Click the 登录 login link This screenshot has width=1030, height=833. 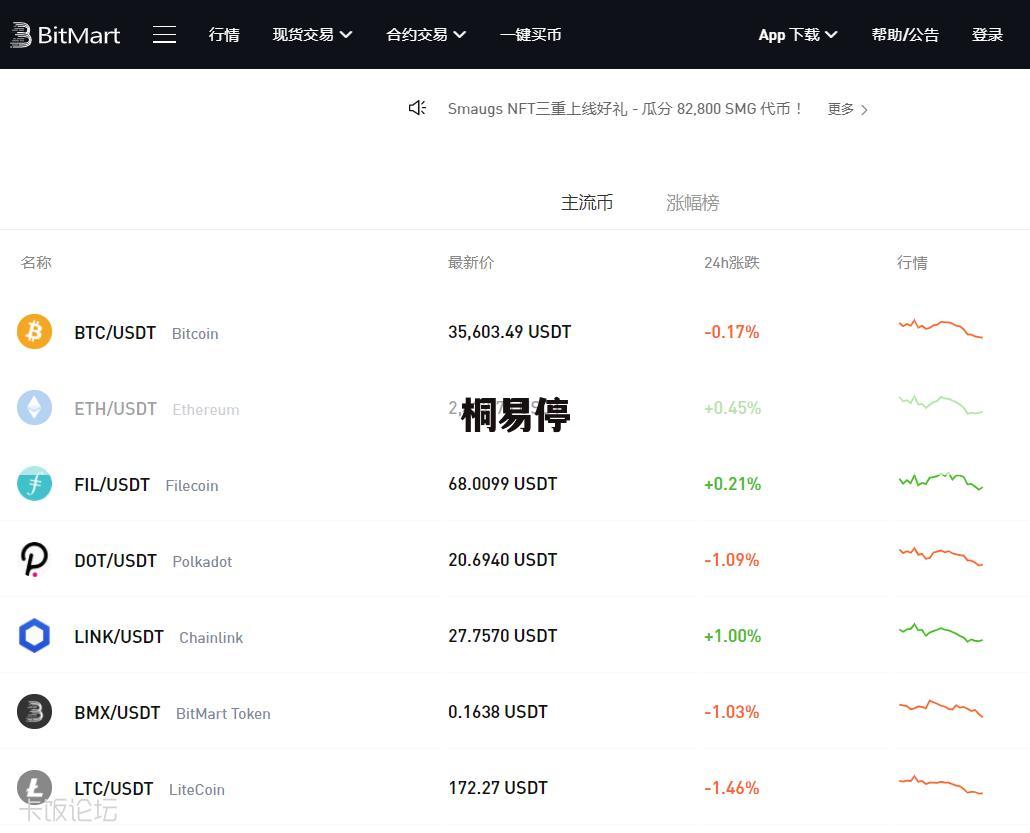987,35
